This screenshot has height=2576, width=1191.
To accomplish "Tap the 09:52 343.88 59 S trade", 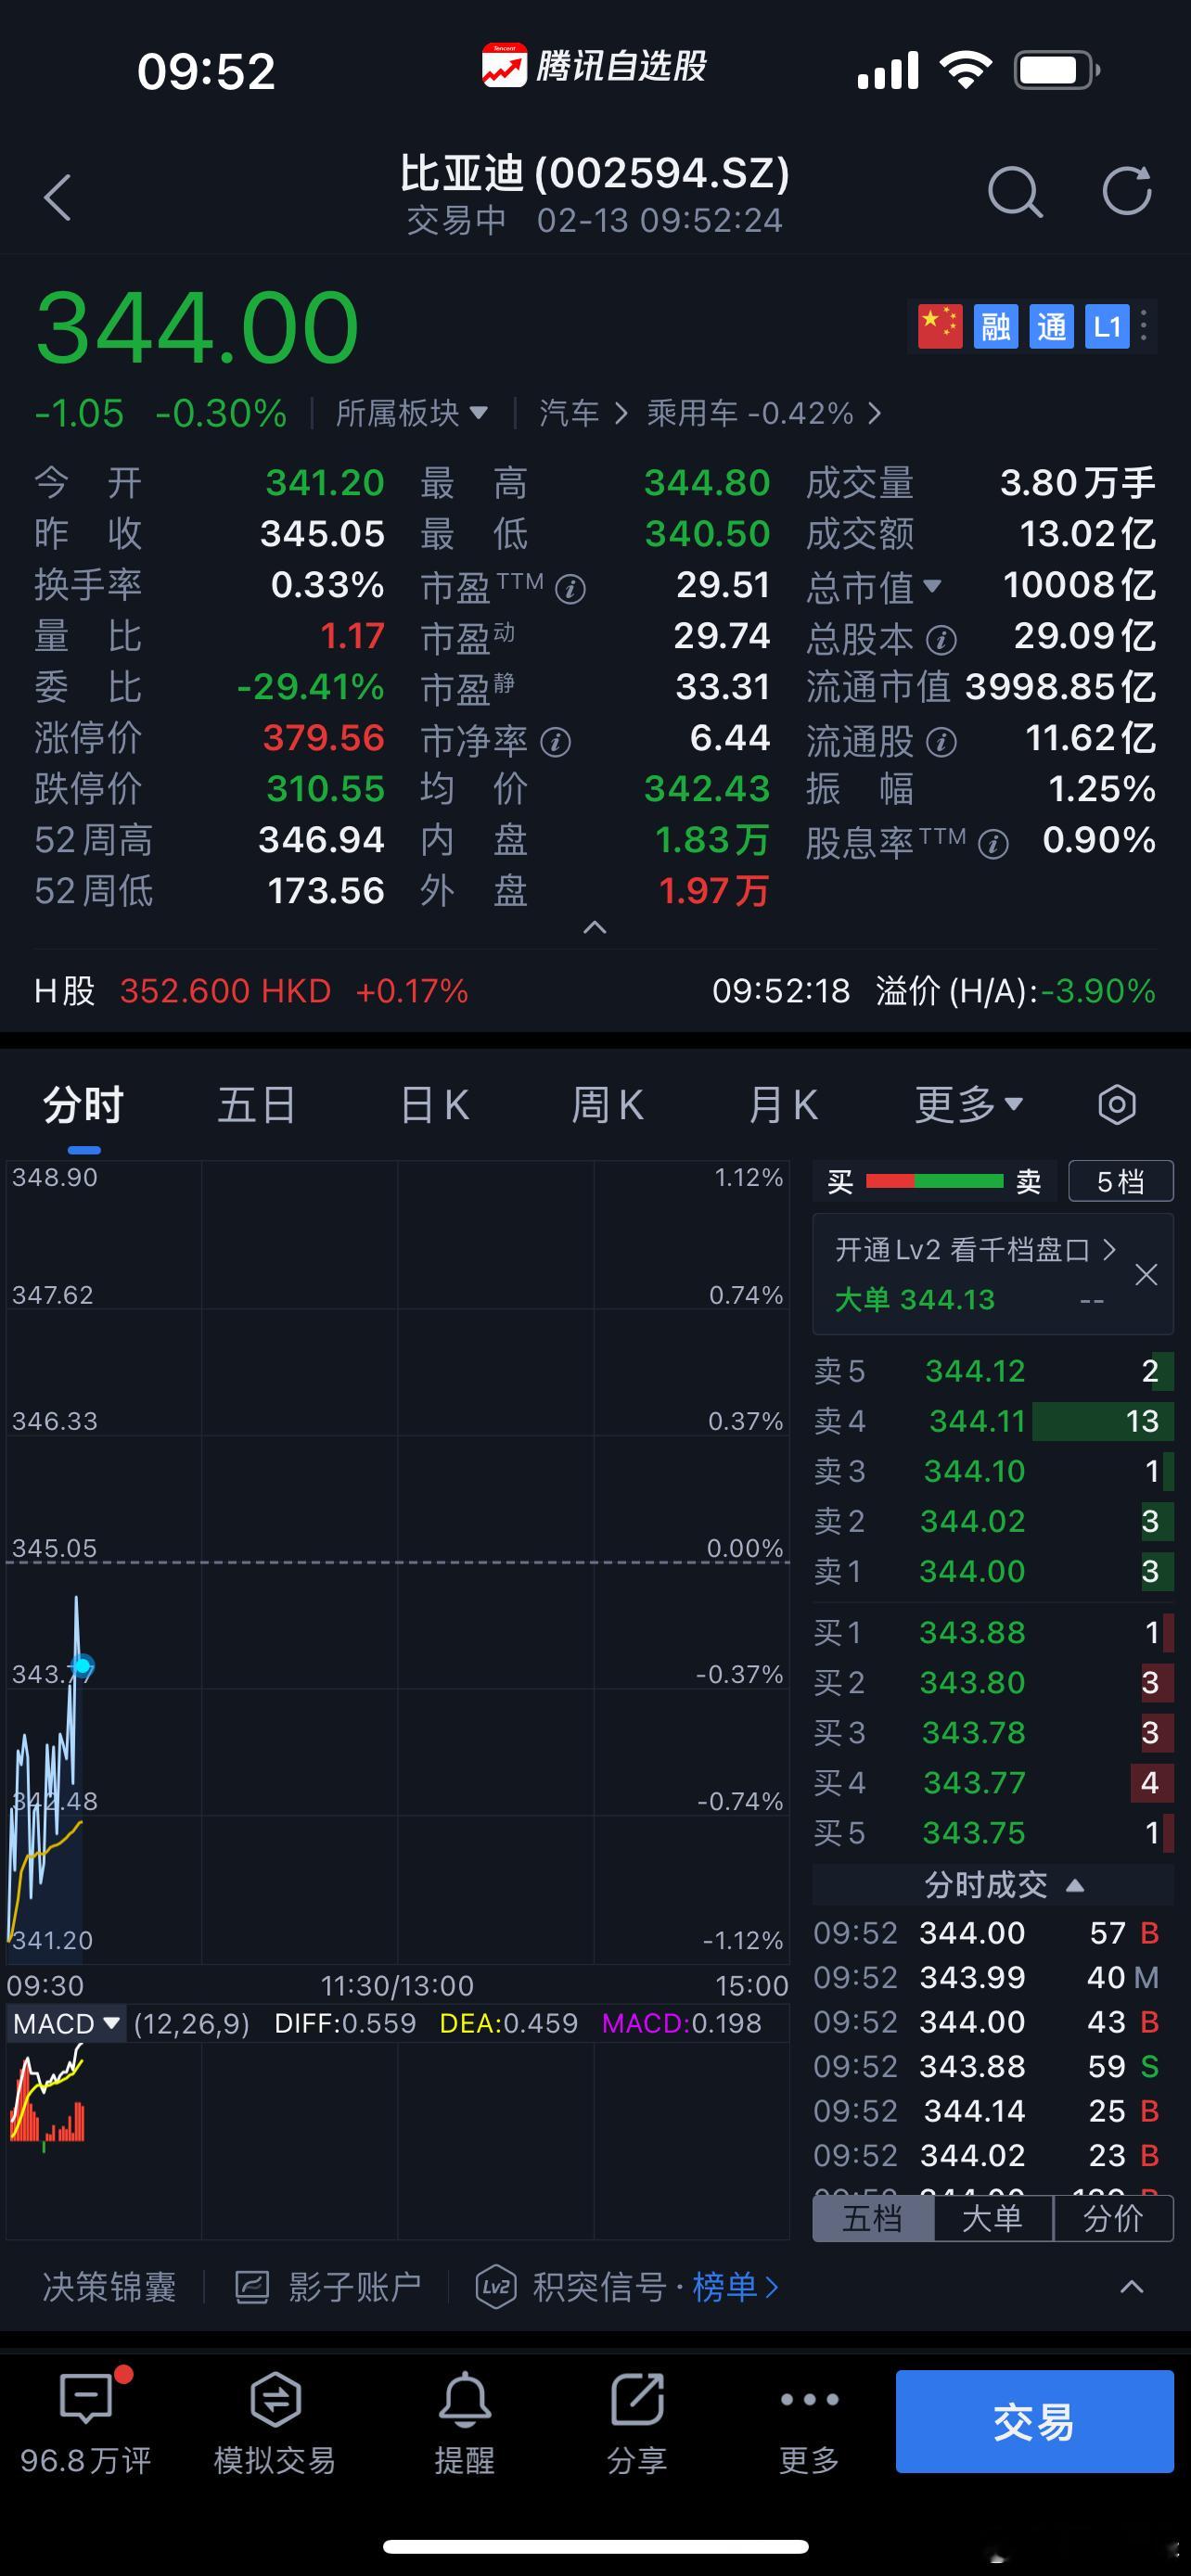I will [987, 2066].
